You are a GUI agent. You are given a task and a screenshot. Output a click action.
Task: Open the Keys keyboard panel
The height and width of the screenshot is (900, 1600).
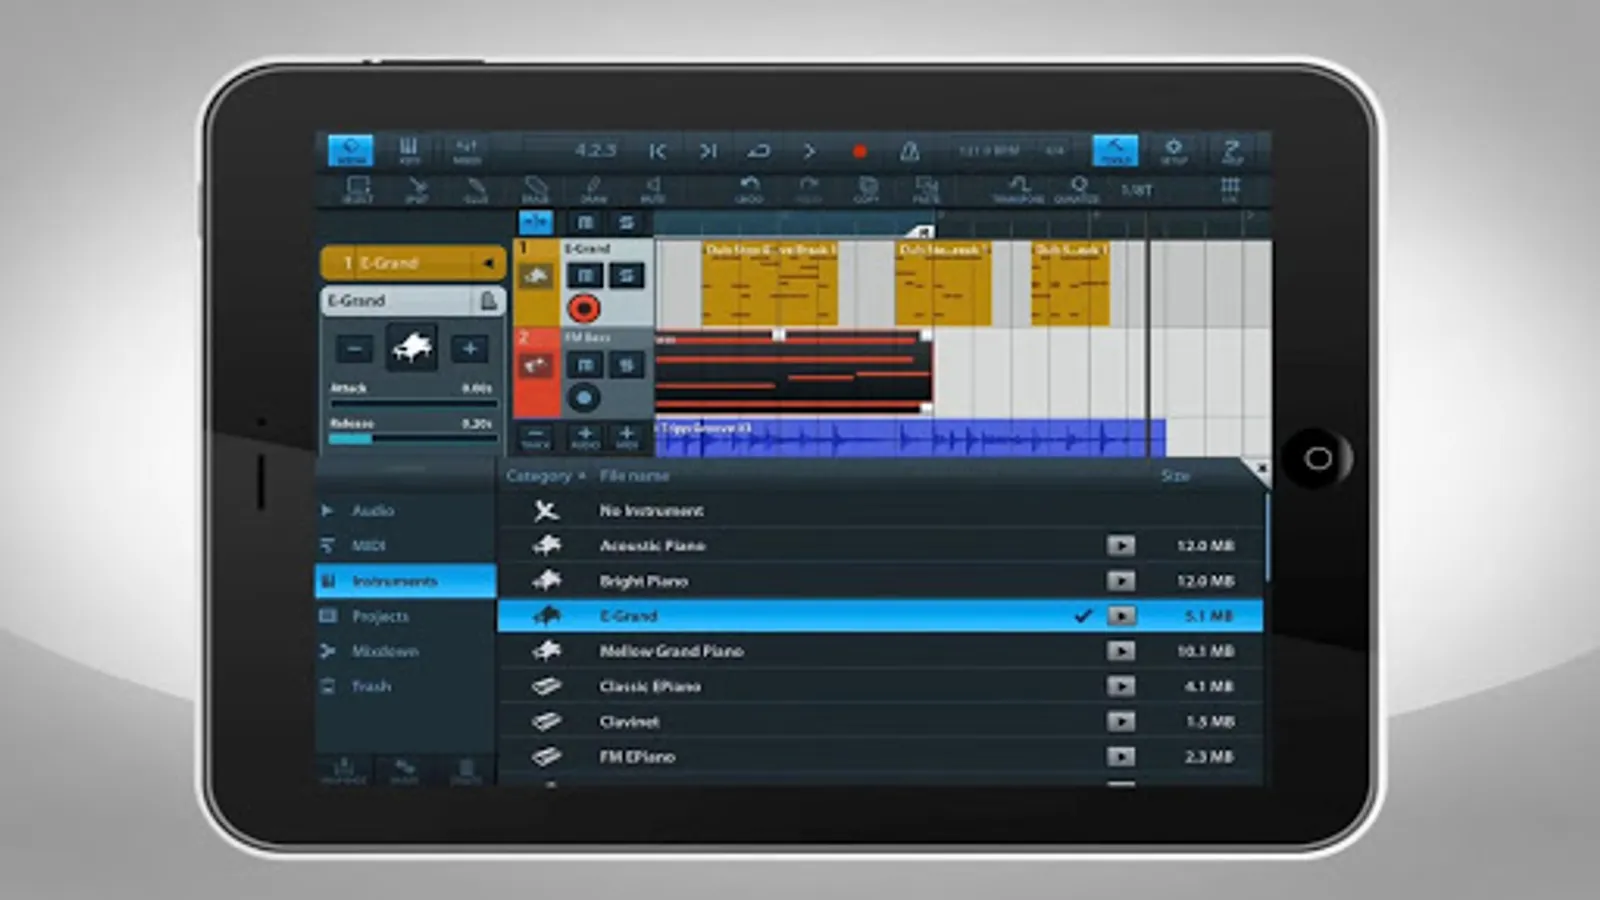[x=409, y=151]
